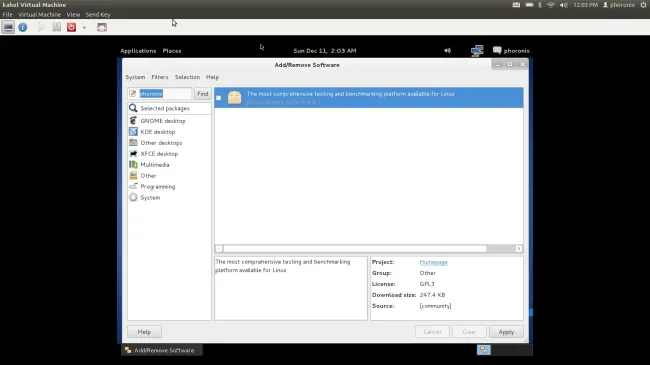
Task: Select XFCE desktop category
Action: click(169, 154)
